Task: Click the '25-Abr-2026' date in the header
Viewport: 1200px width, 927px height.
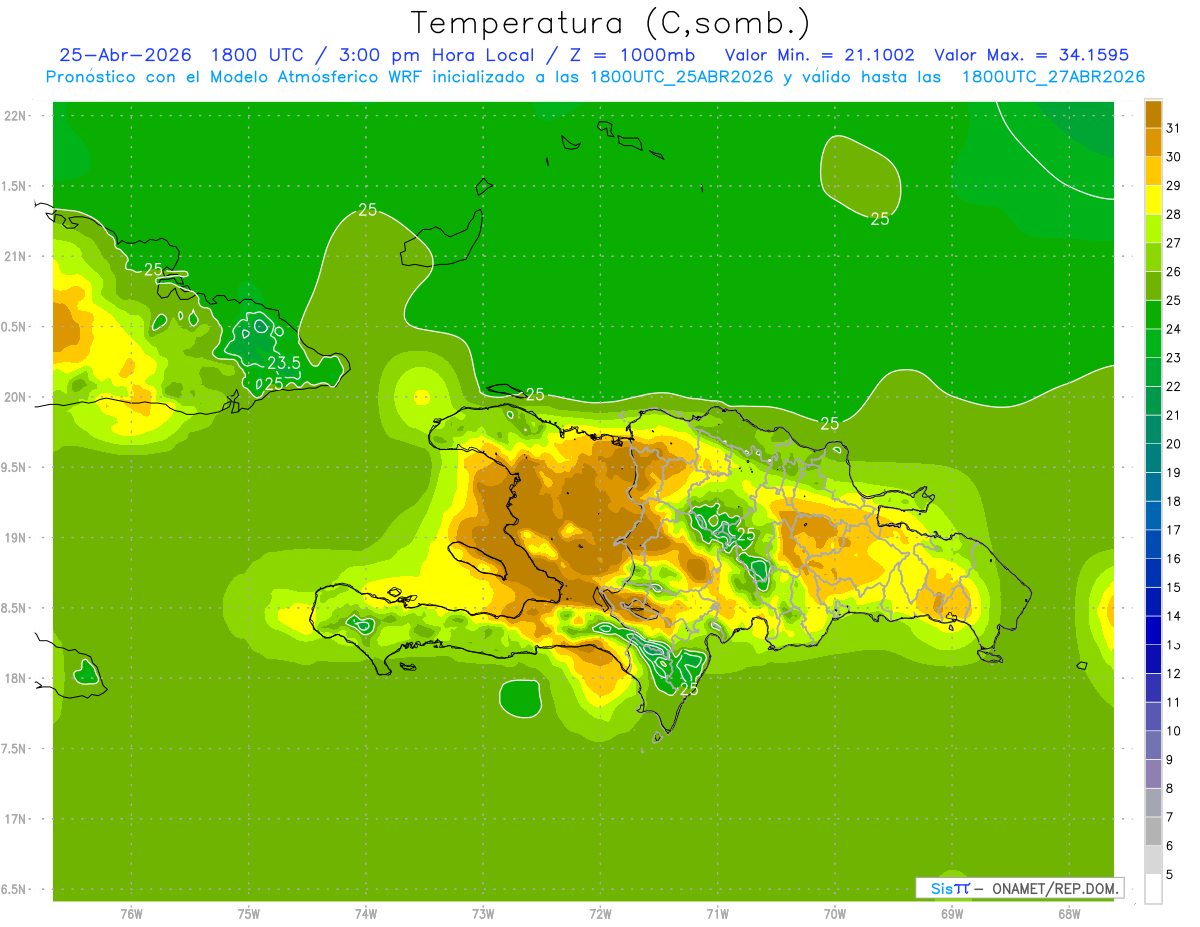Action: (x=118, y=55)
